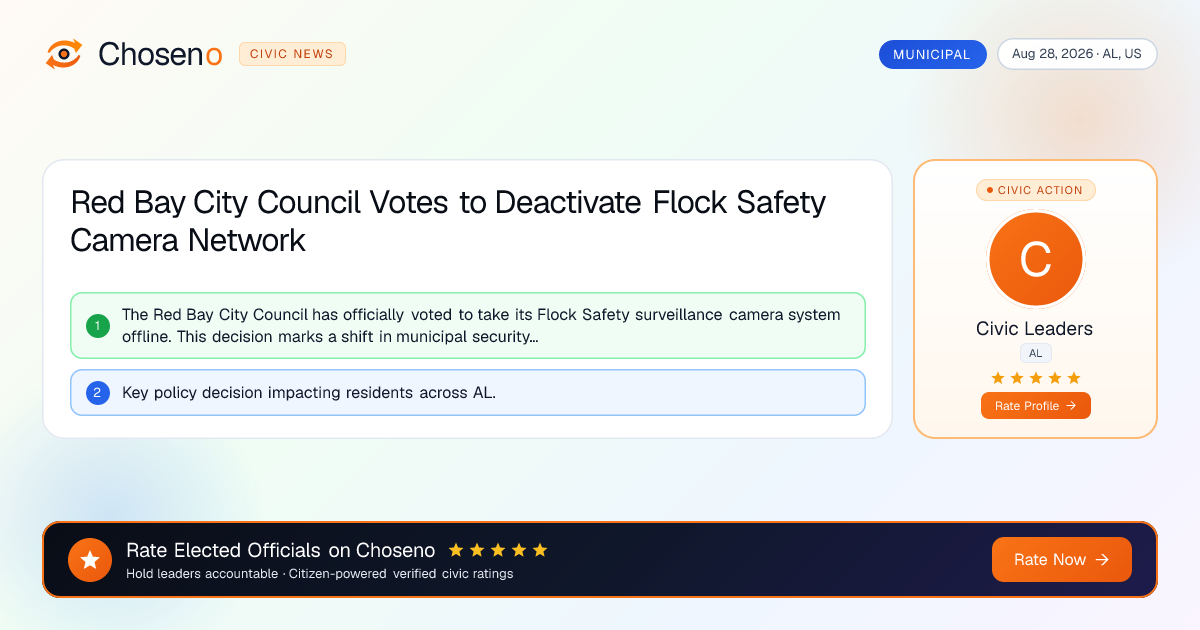This screenshot has height=630, width=1200.
Task: Click the green number 1 badge
Action: pos(98,325)
